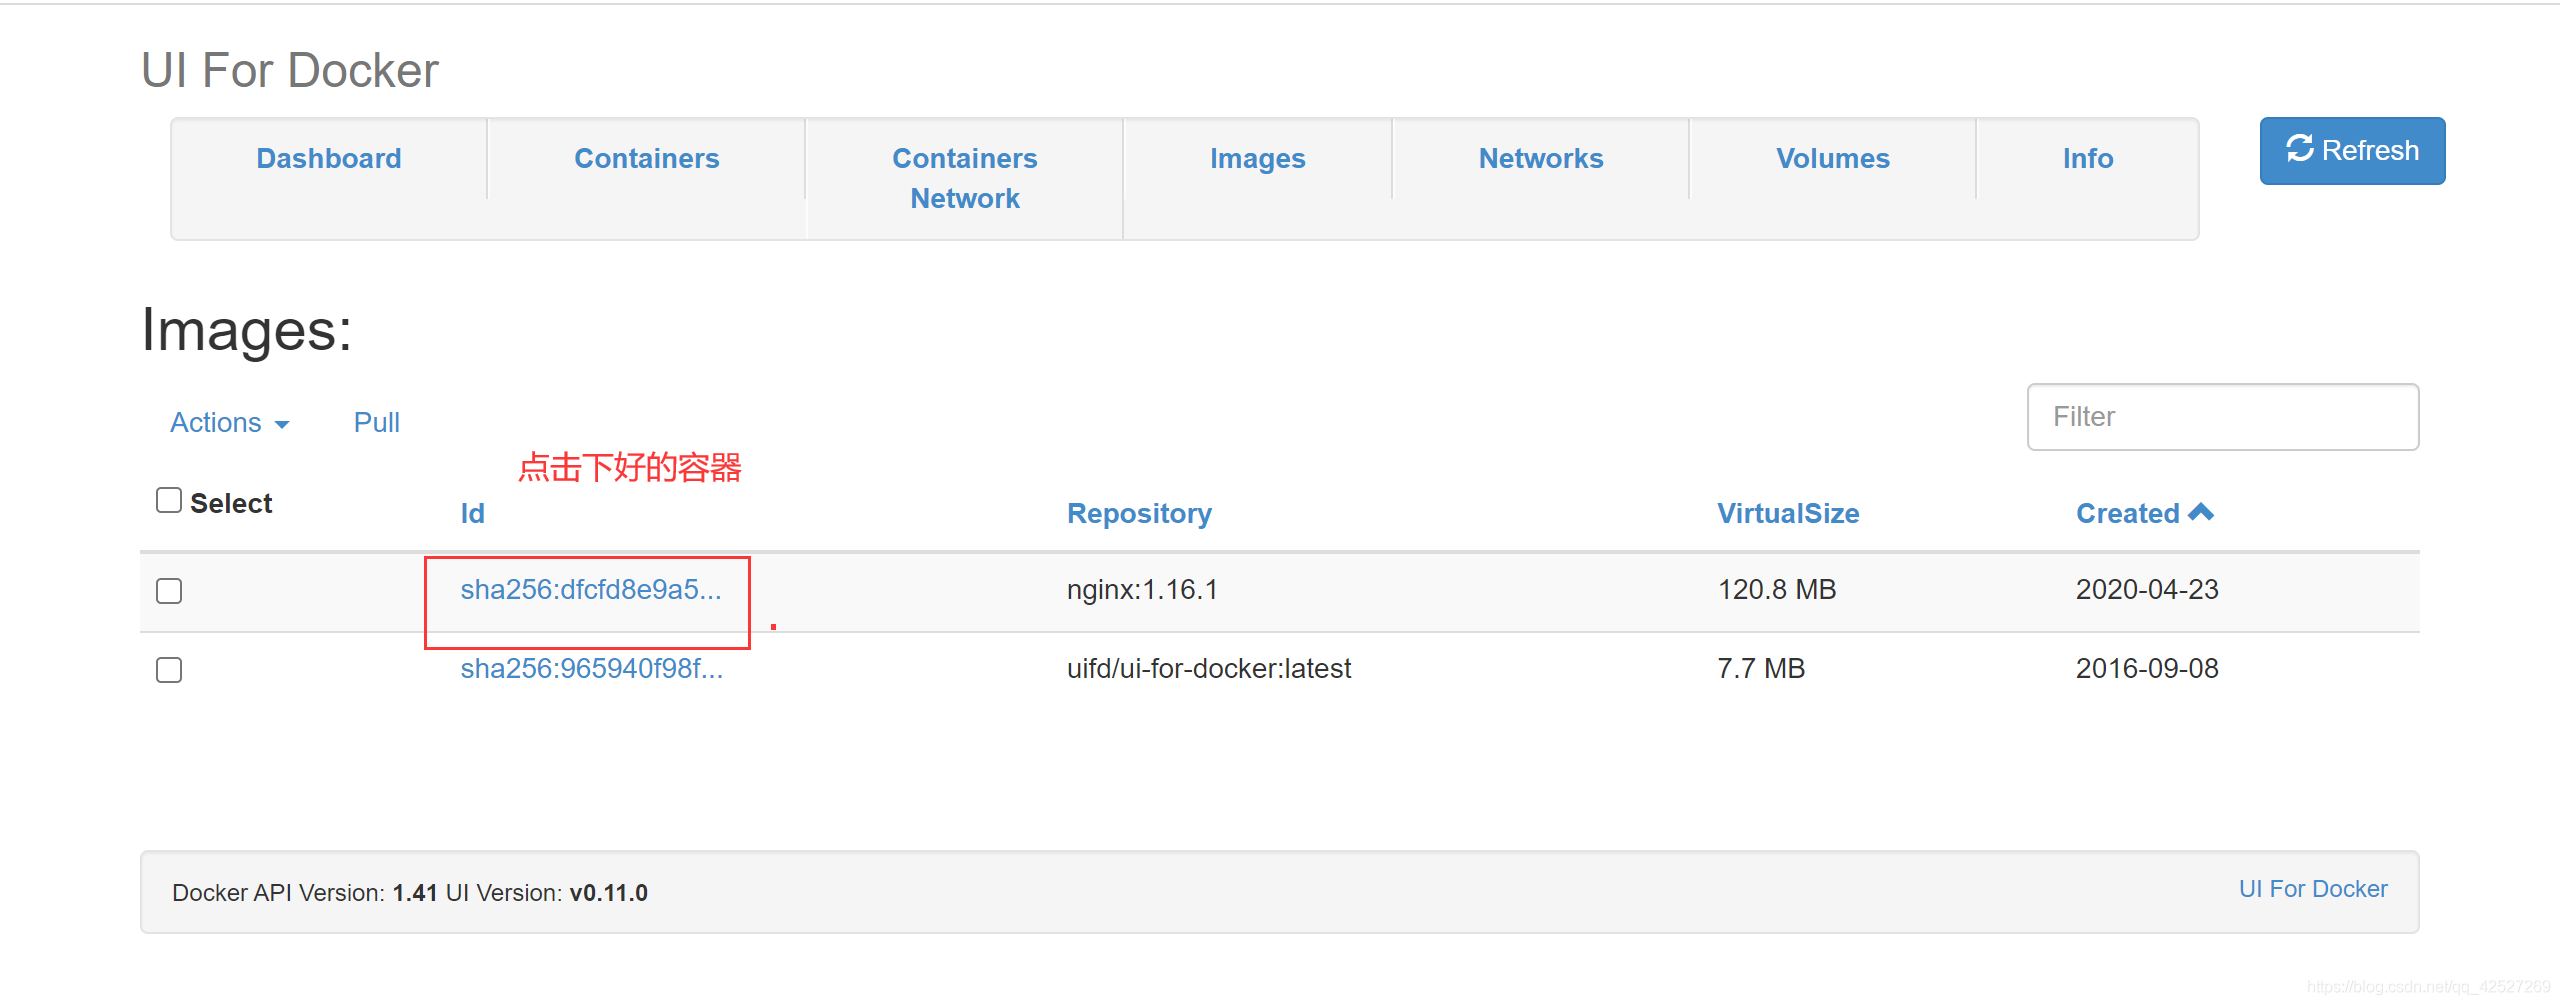Open the Containers Network tab
2560x1005 pixels.
click(x=965, y=178)
